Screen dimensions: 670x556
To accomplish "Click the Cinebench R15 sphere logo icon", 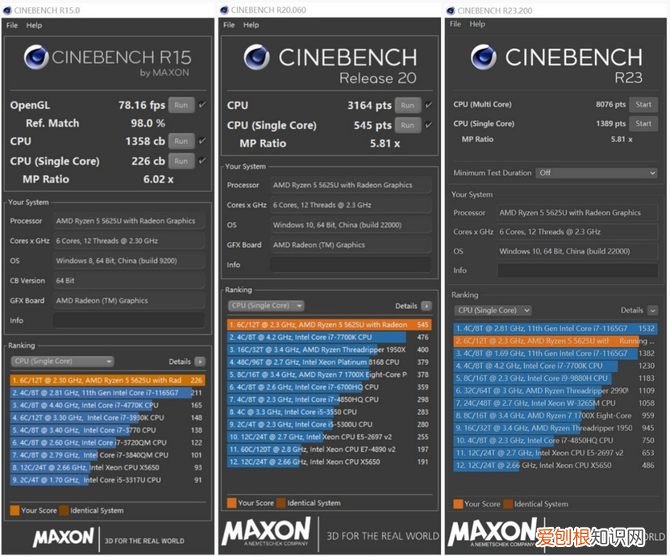I will tap(40, 57).
